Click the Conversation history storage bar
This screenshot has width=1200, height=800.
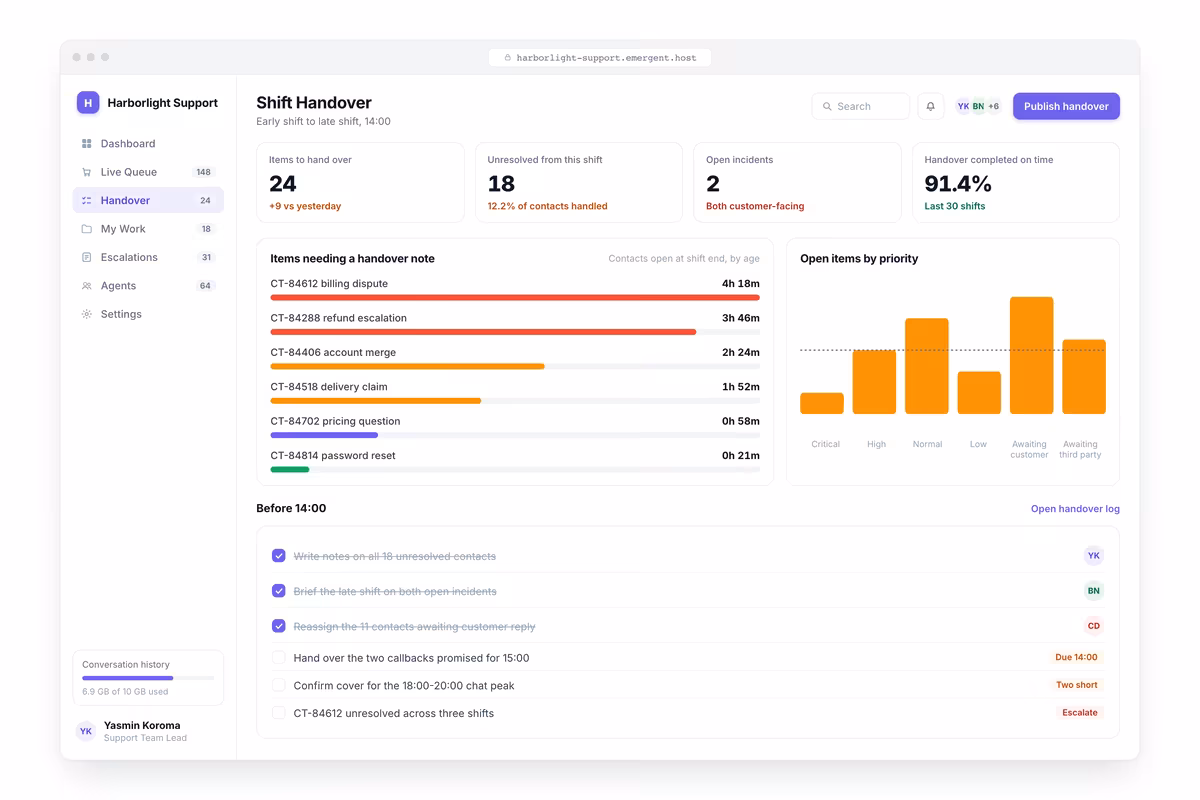[148, 678]
